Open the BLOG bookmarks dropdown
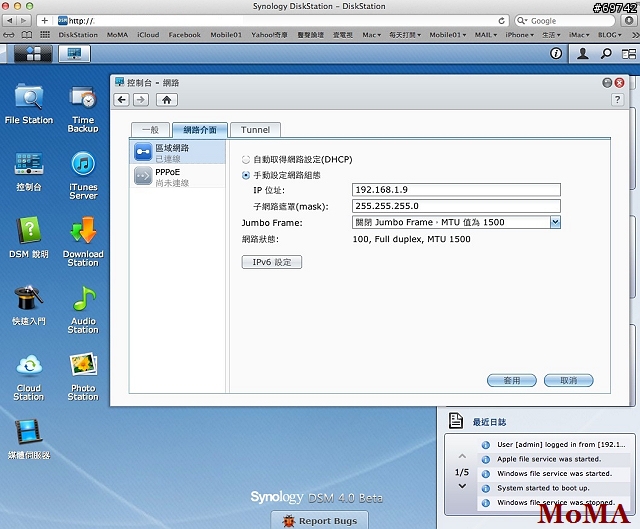This screenshot has width=640, height=529. pyautogui.click(x=610, y=35)
